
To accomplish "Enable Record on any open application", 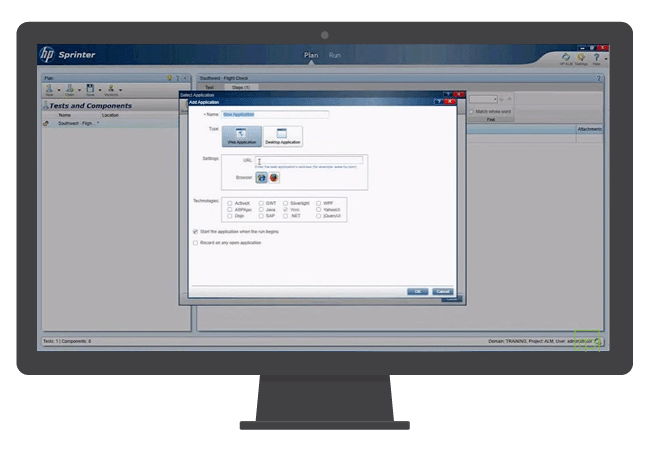I will (x=195, y=243).
